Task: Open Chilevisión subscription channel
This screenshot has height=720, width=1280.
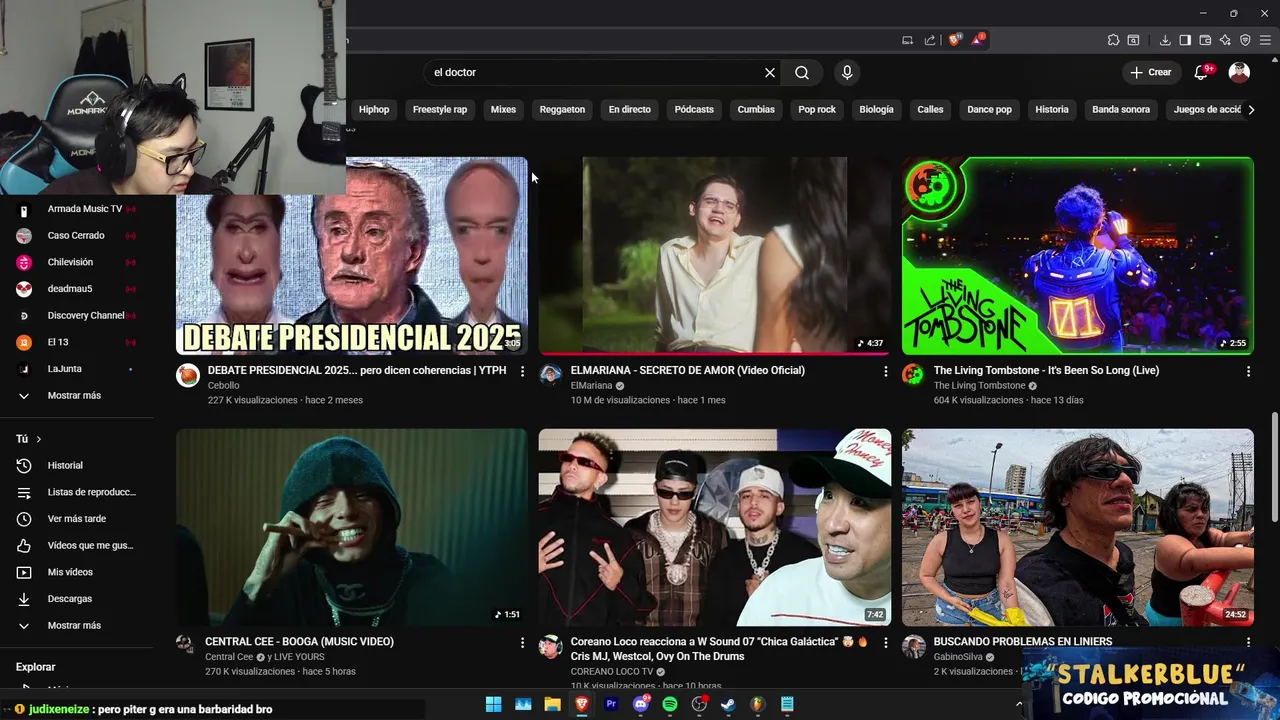Action: coord(77,262)
